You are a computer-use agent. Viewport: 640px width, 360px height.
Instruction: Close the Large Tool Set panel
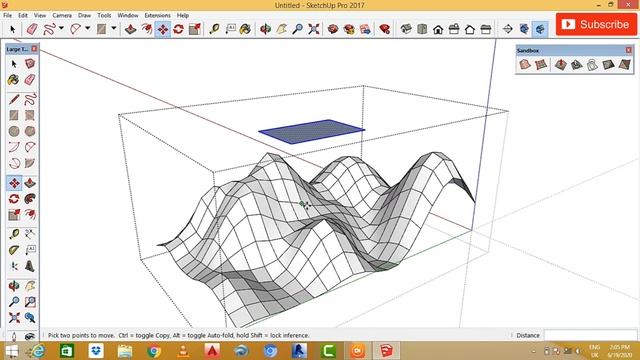pos(34,49)
